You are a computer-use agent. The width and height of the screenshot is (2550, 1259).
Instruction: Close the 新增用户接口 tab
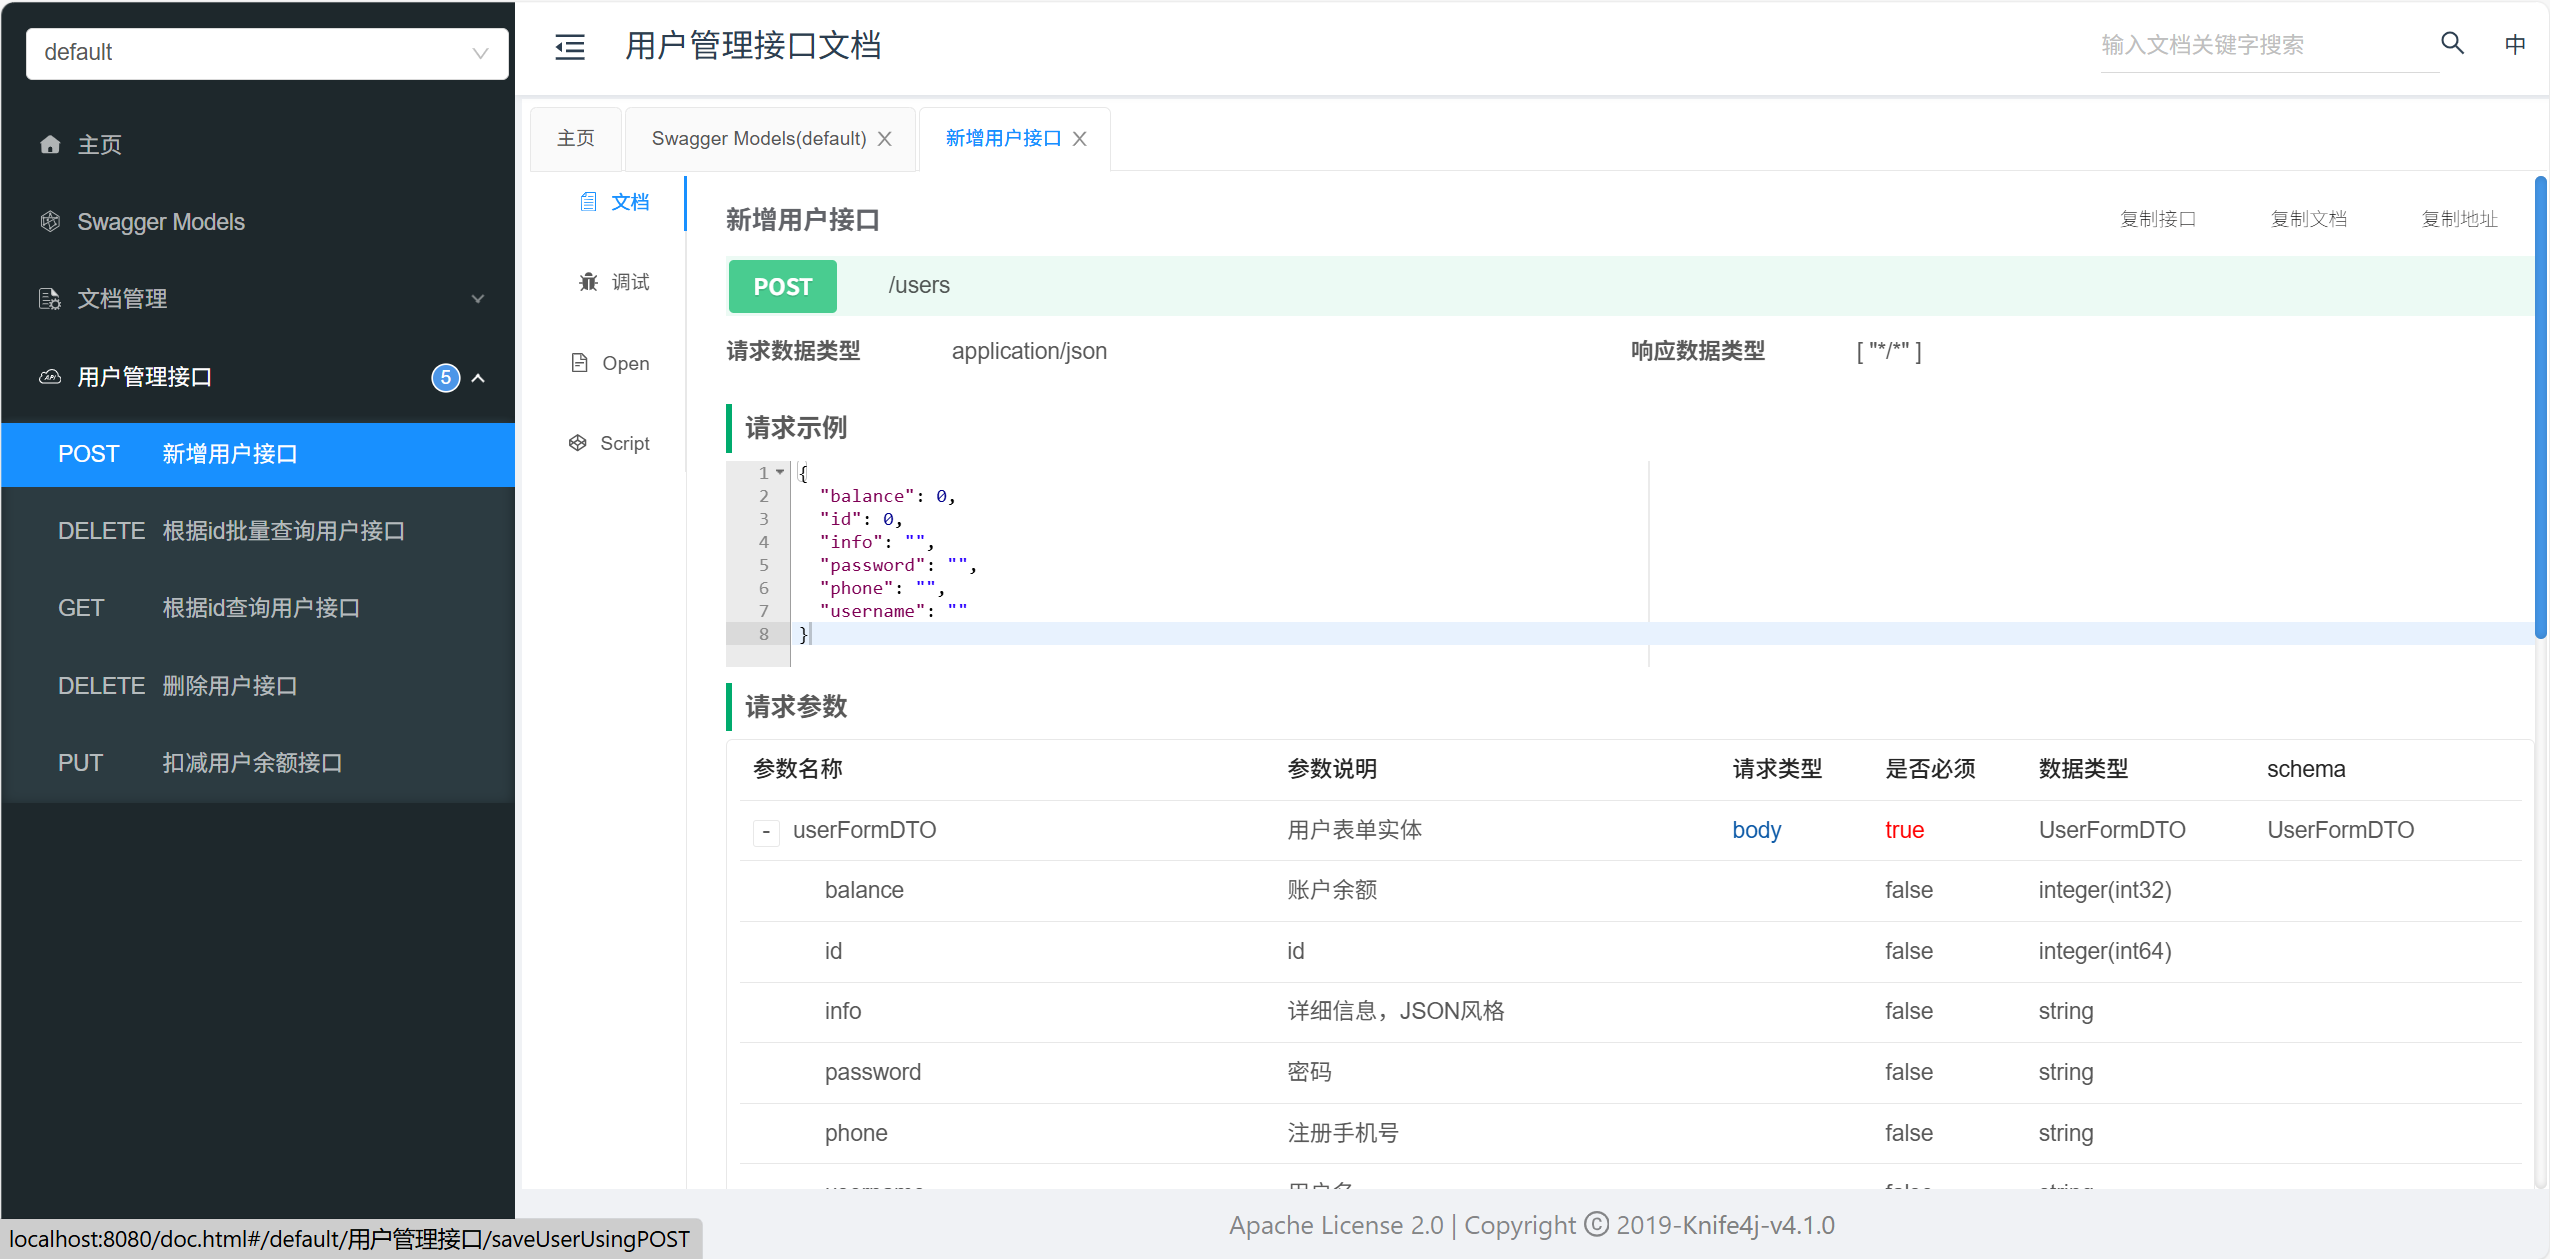coord(1080,139)
